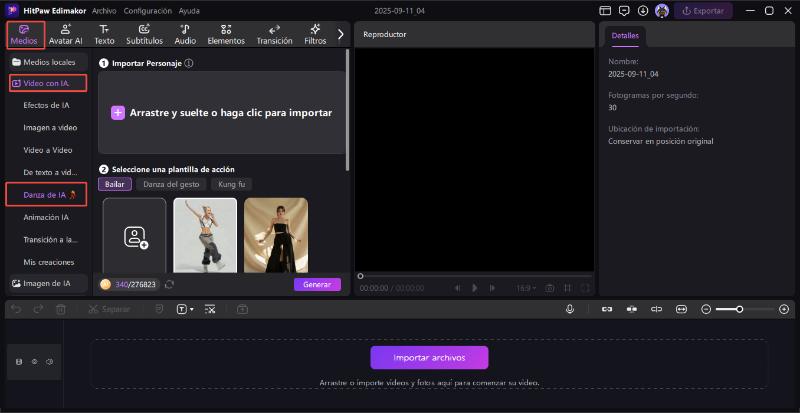The image size is (800, 413).
Task: Toggle the timeline link clips icon
Action: (607, 309)
